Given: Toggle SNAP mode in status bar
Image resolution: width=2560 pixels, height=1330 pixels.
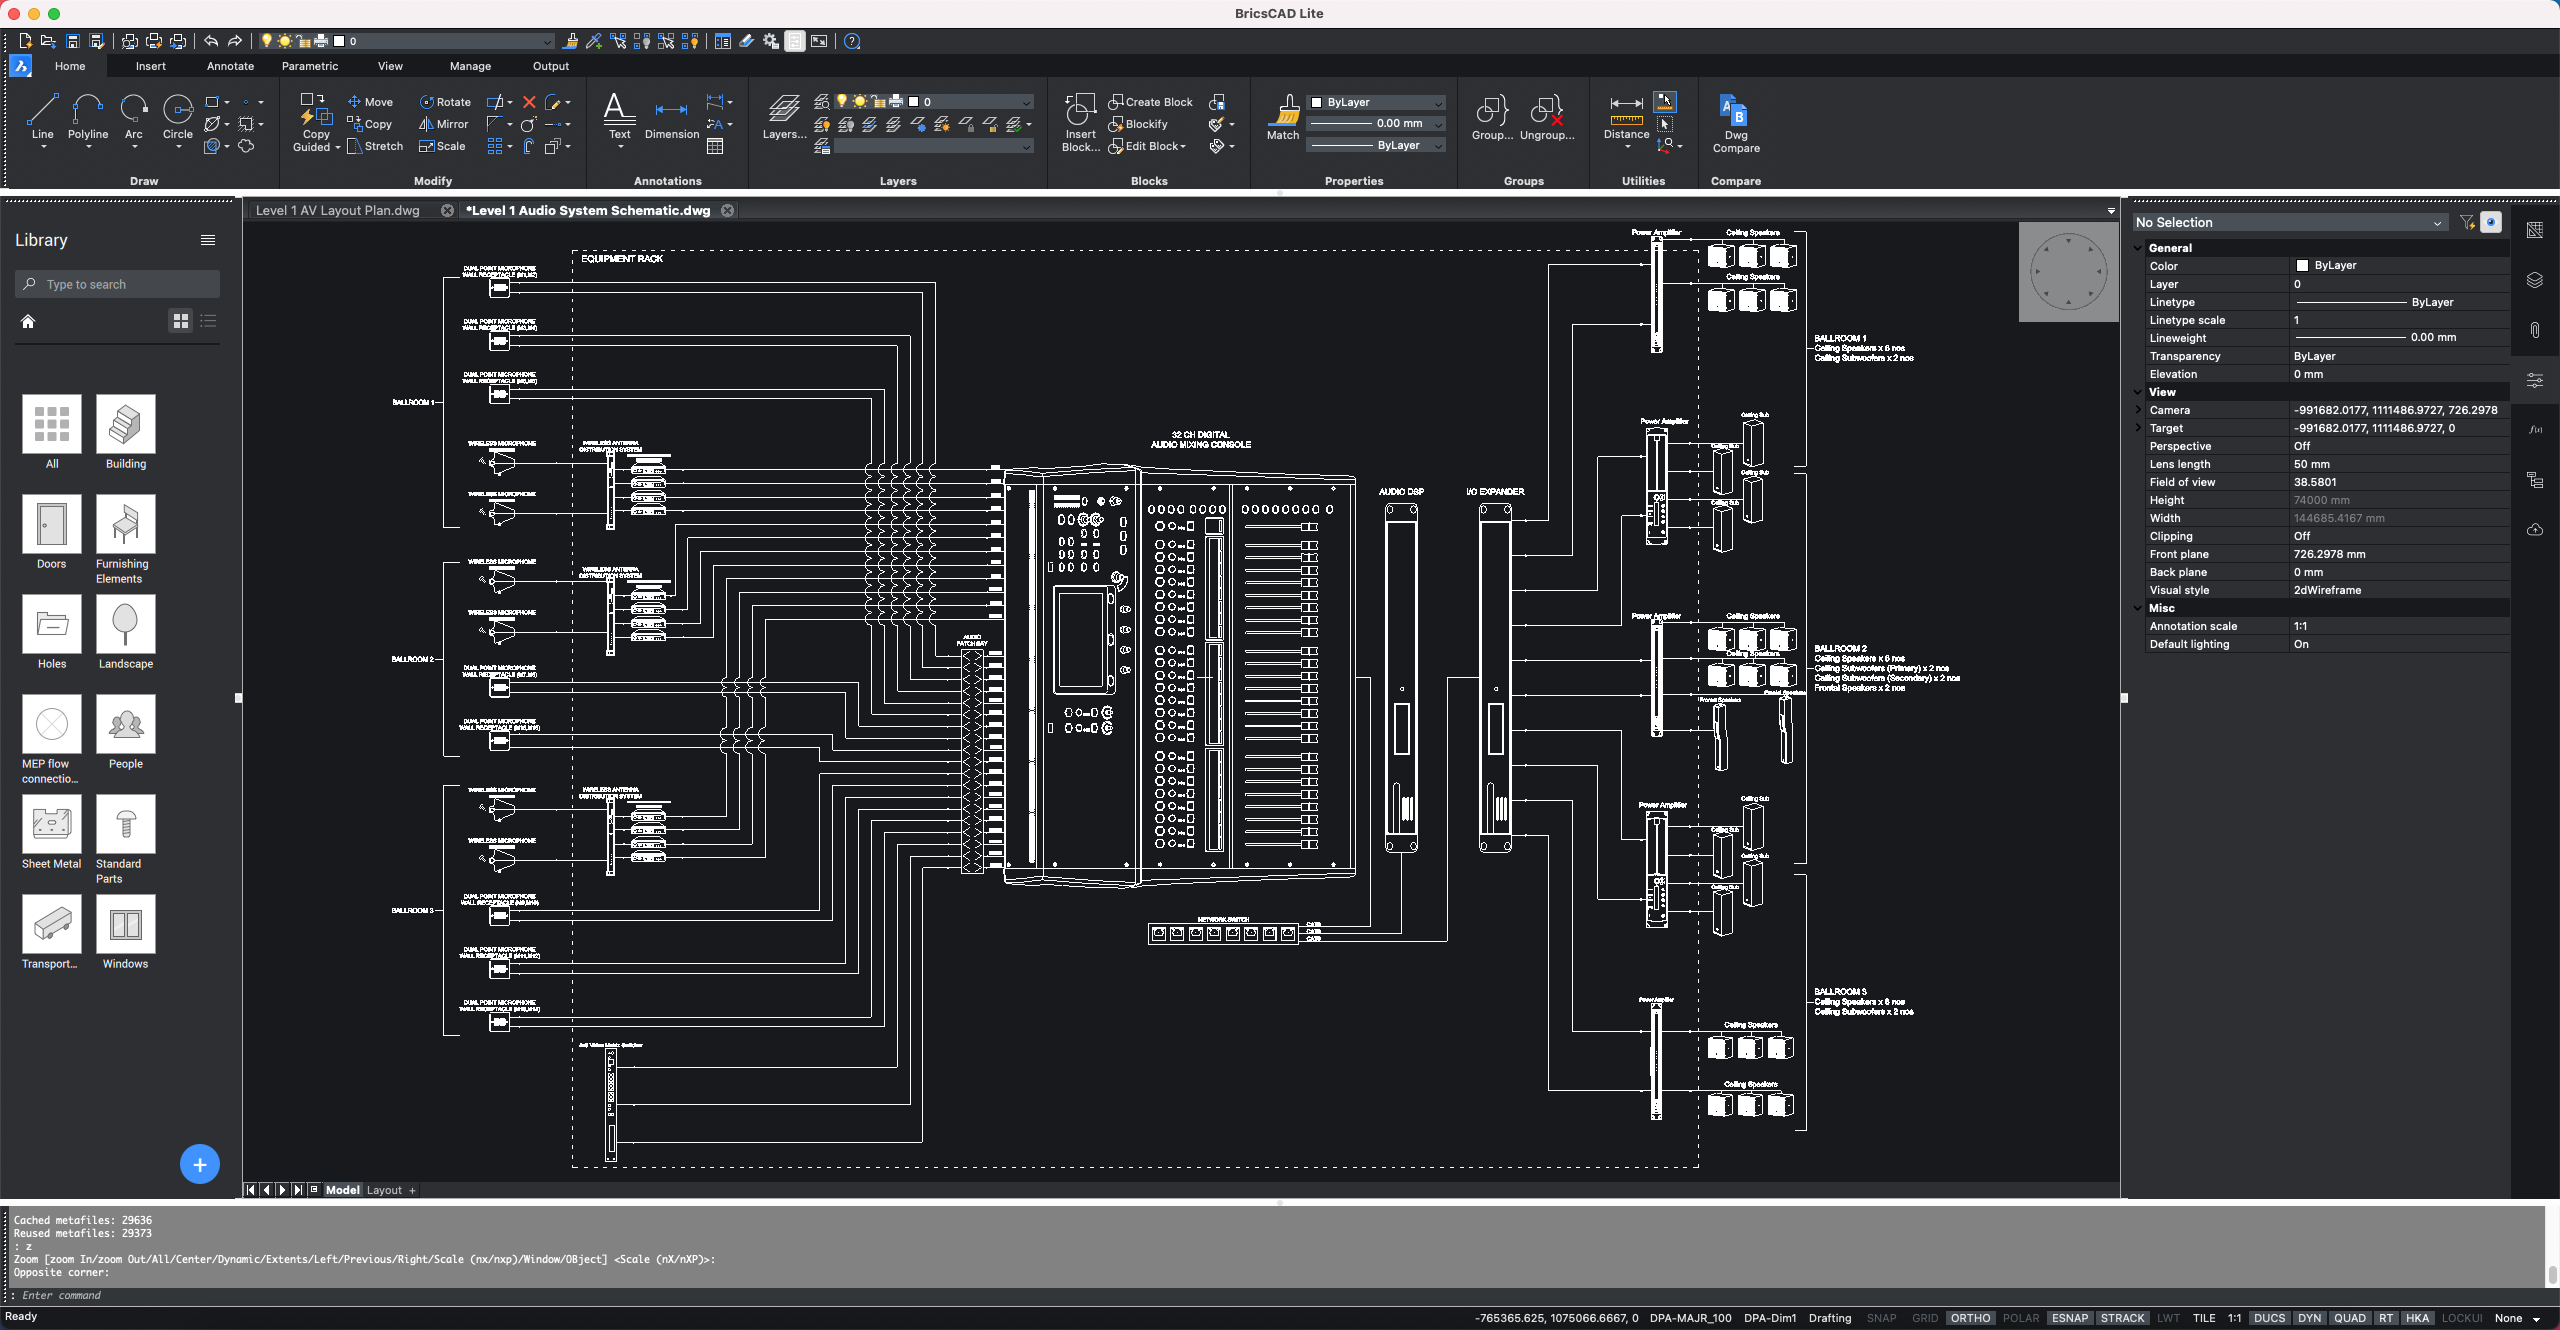Looking at the screenshot, I should click(x=1884, y=1316).
